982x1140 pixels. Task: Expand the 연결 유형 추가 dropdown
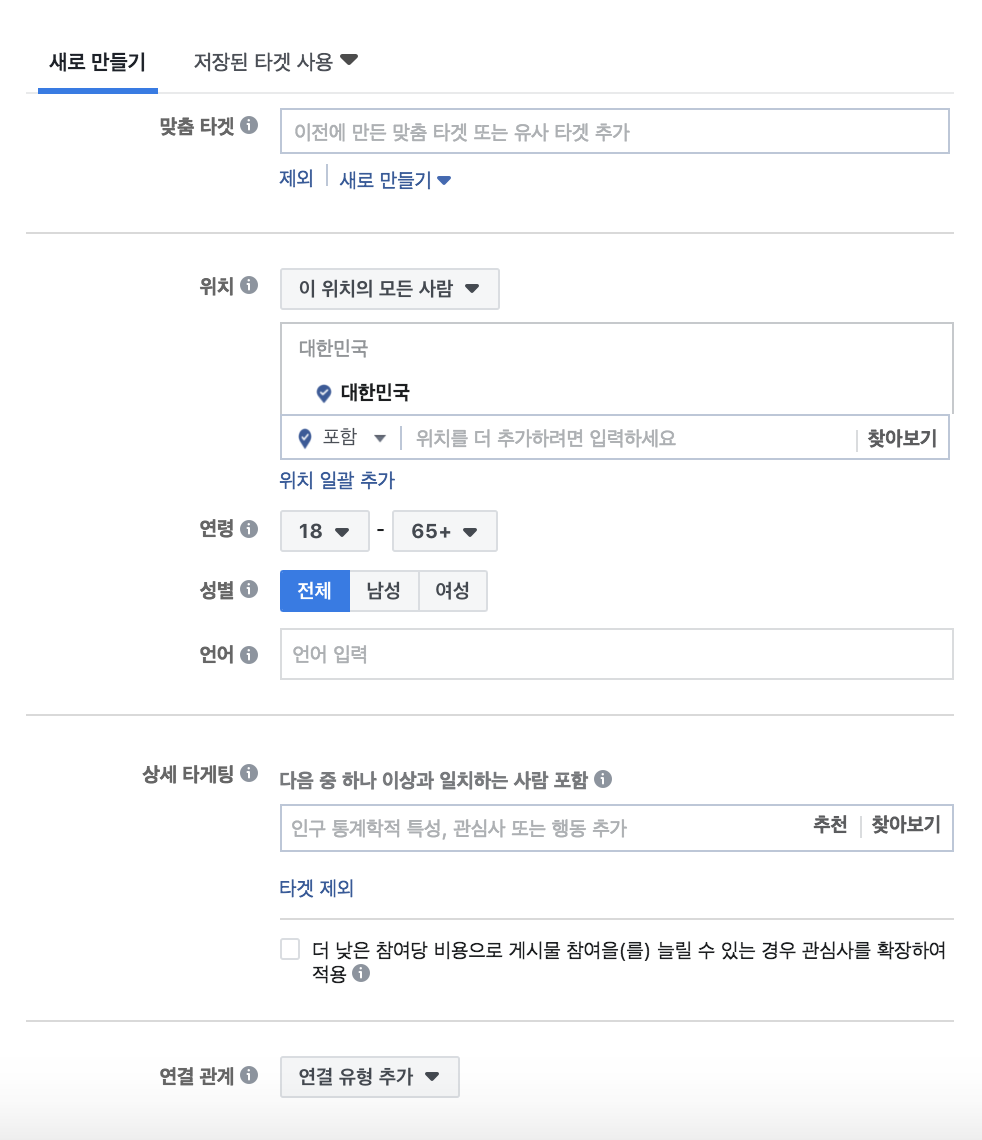pyautogui.click(x=370, y=1077)
